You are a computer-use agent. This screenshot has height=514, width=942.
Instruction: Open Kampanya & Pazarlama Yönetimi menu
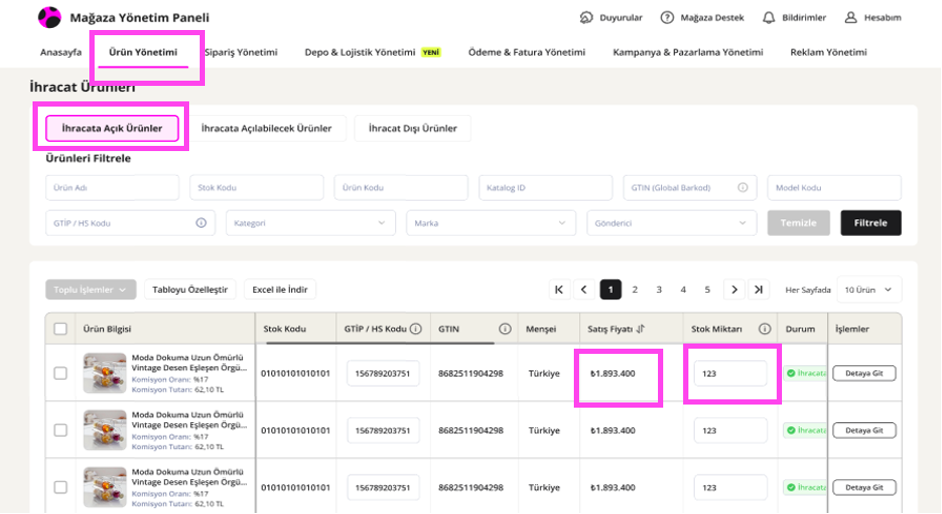pos(688,52)
